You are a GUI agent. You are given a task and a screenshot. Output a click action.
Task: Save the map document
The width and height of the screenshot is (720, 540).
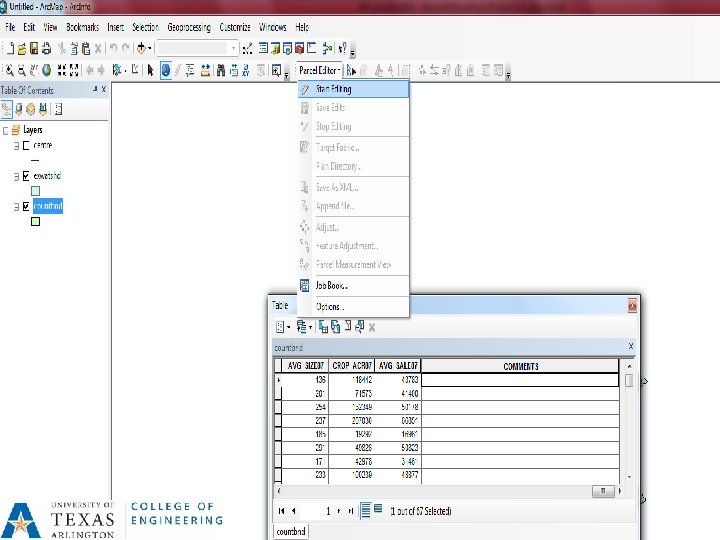(x=34, y=48)
